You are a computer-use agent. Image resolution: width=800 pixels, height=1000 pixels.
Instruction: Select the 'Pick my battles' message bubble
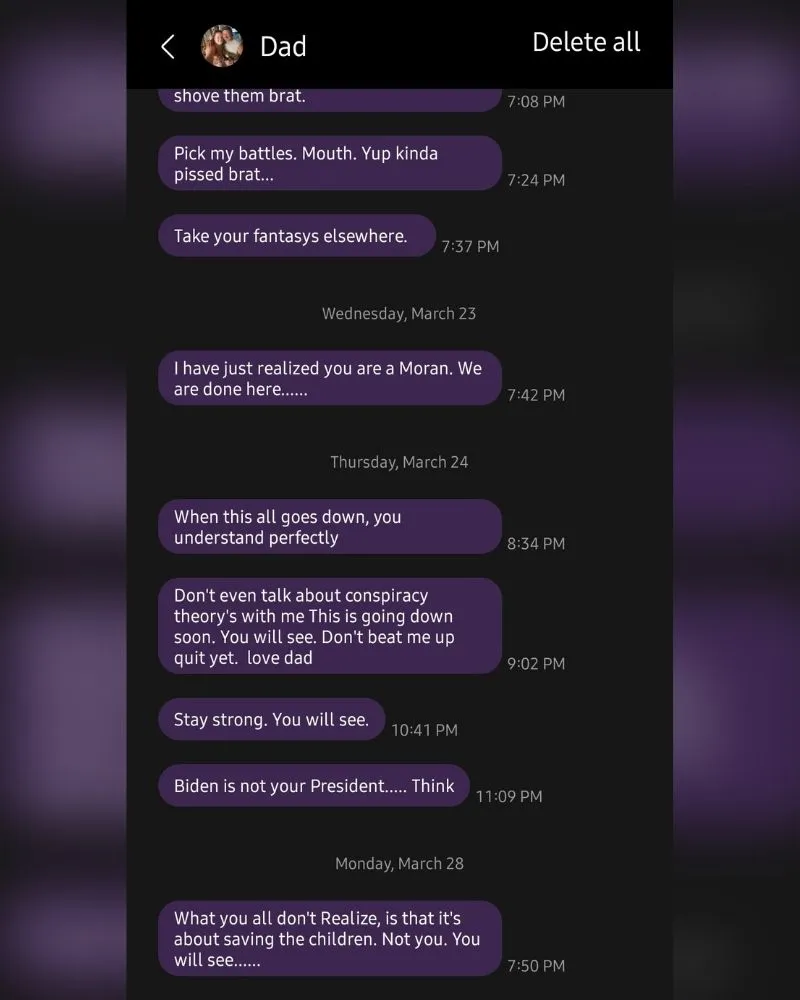330,163
